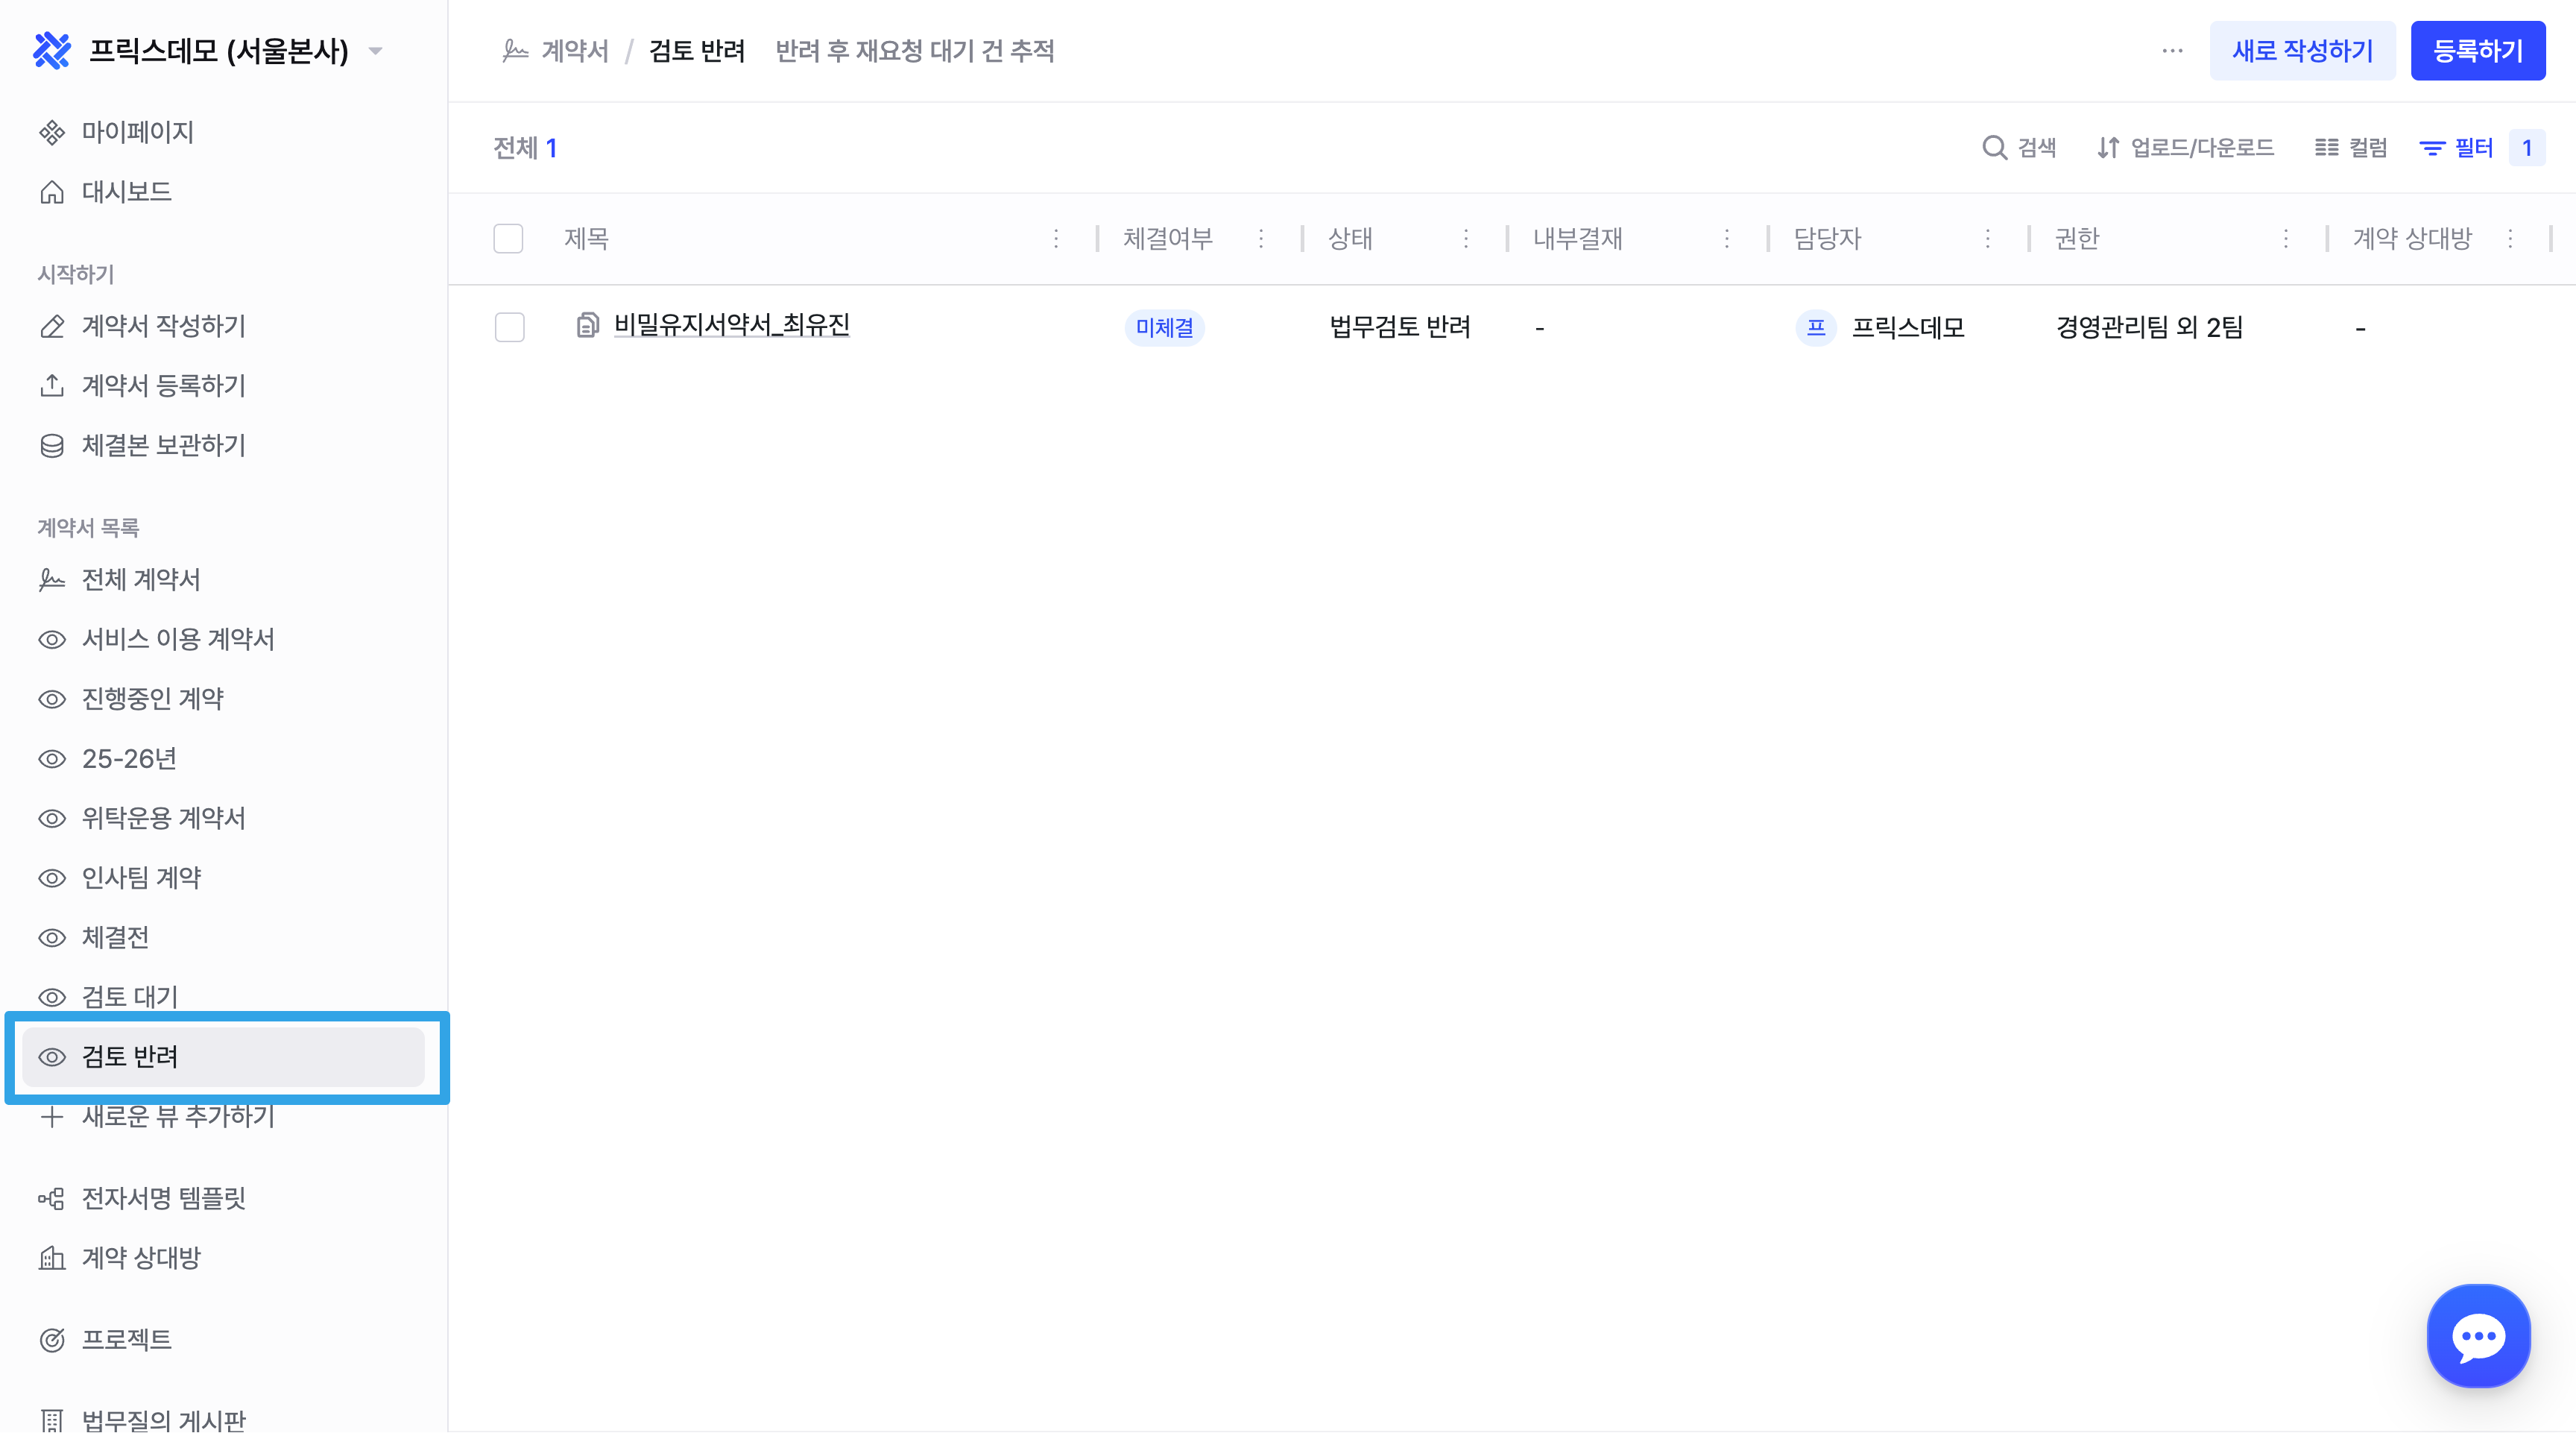Screen dimensions: 2576x1433
Task: Open the 검토 대기 saved view
Action: click(x=130, y=996)
